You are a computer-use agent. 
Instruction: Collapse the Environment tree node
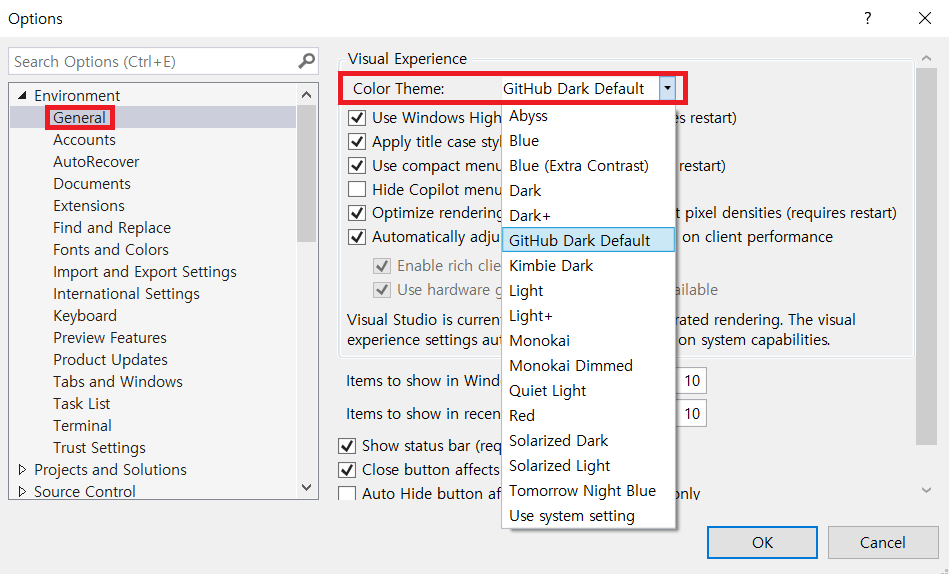pyautogui.click(x=22, y=95)
